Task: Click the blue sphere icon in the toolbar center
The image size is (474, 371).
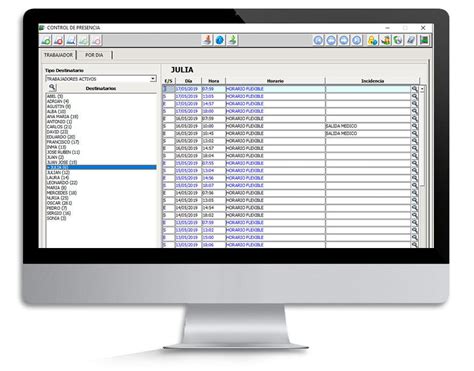Action: point(220,40)
